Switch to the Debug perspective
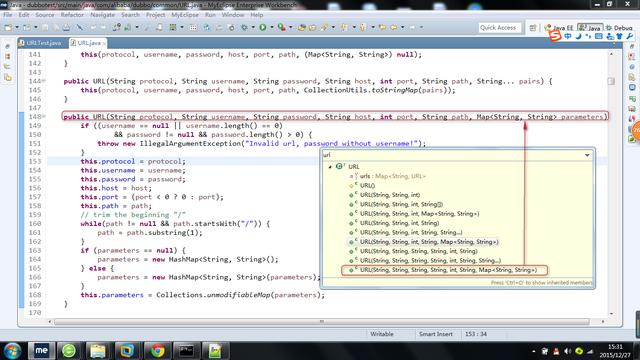This screenshot has width=640, height=360. pyautogui.click(x=619, y=28)
